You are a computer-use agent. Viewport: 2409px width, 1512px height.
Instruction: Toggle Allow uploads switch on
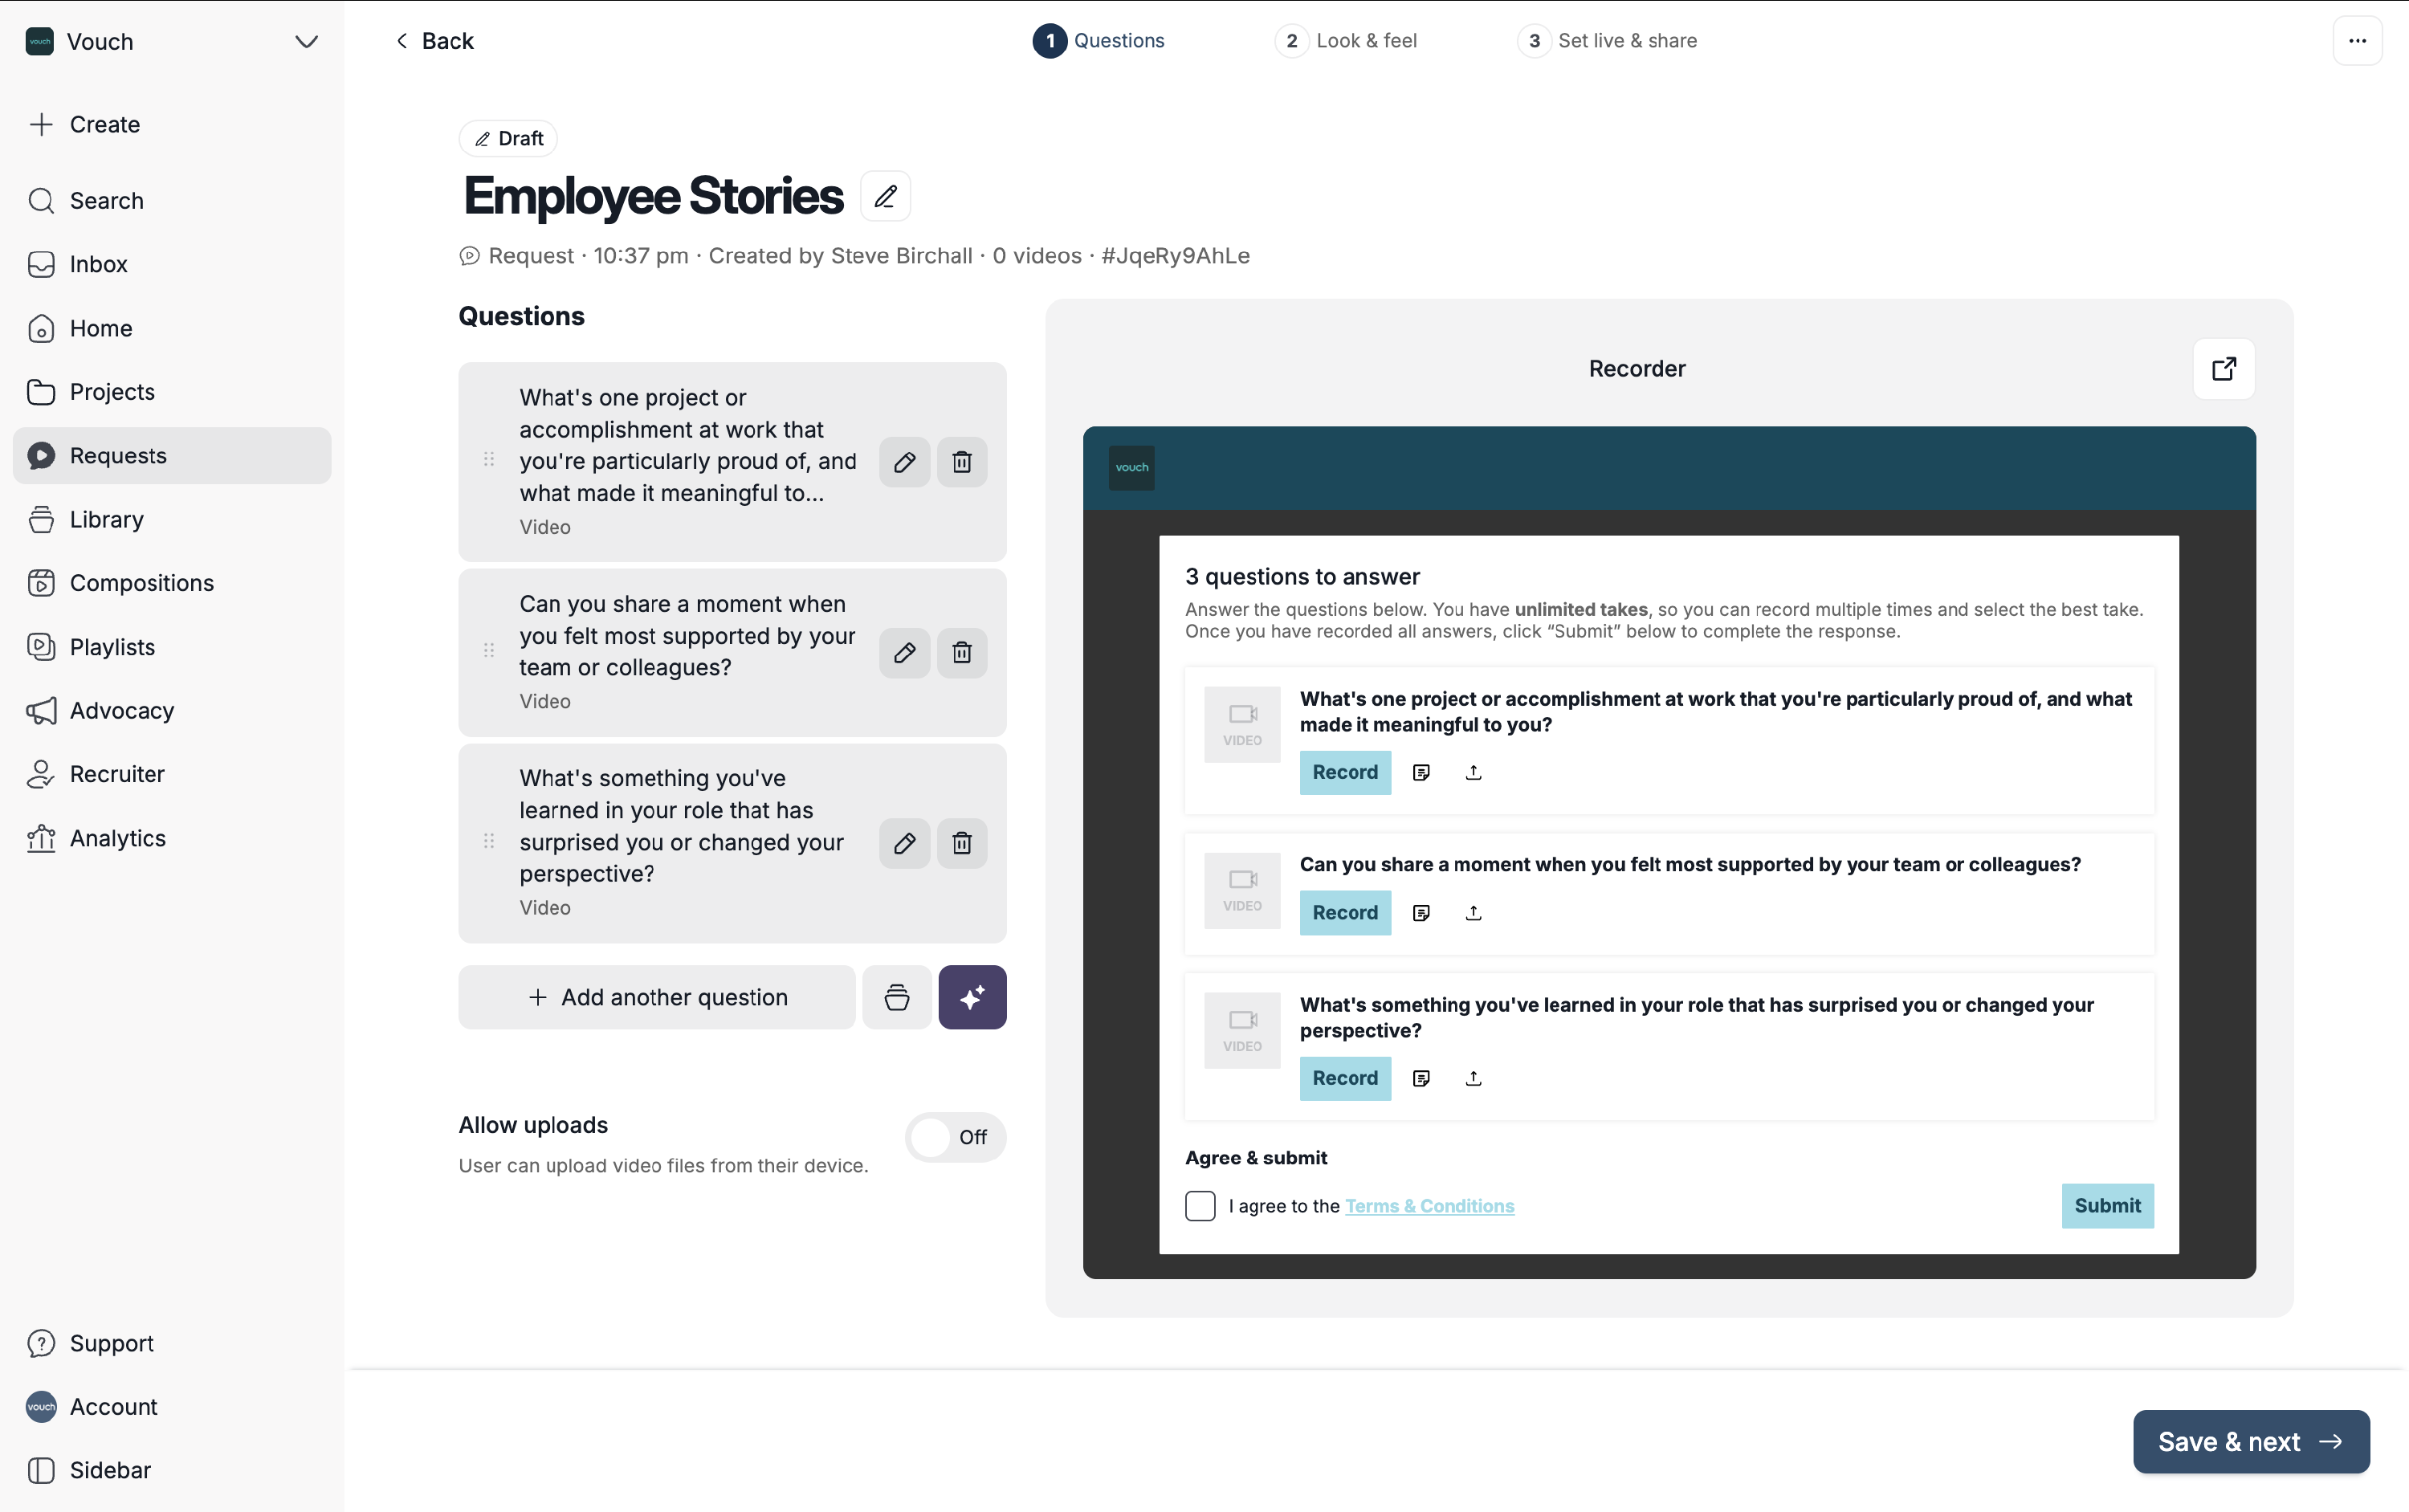954,1137
